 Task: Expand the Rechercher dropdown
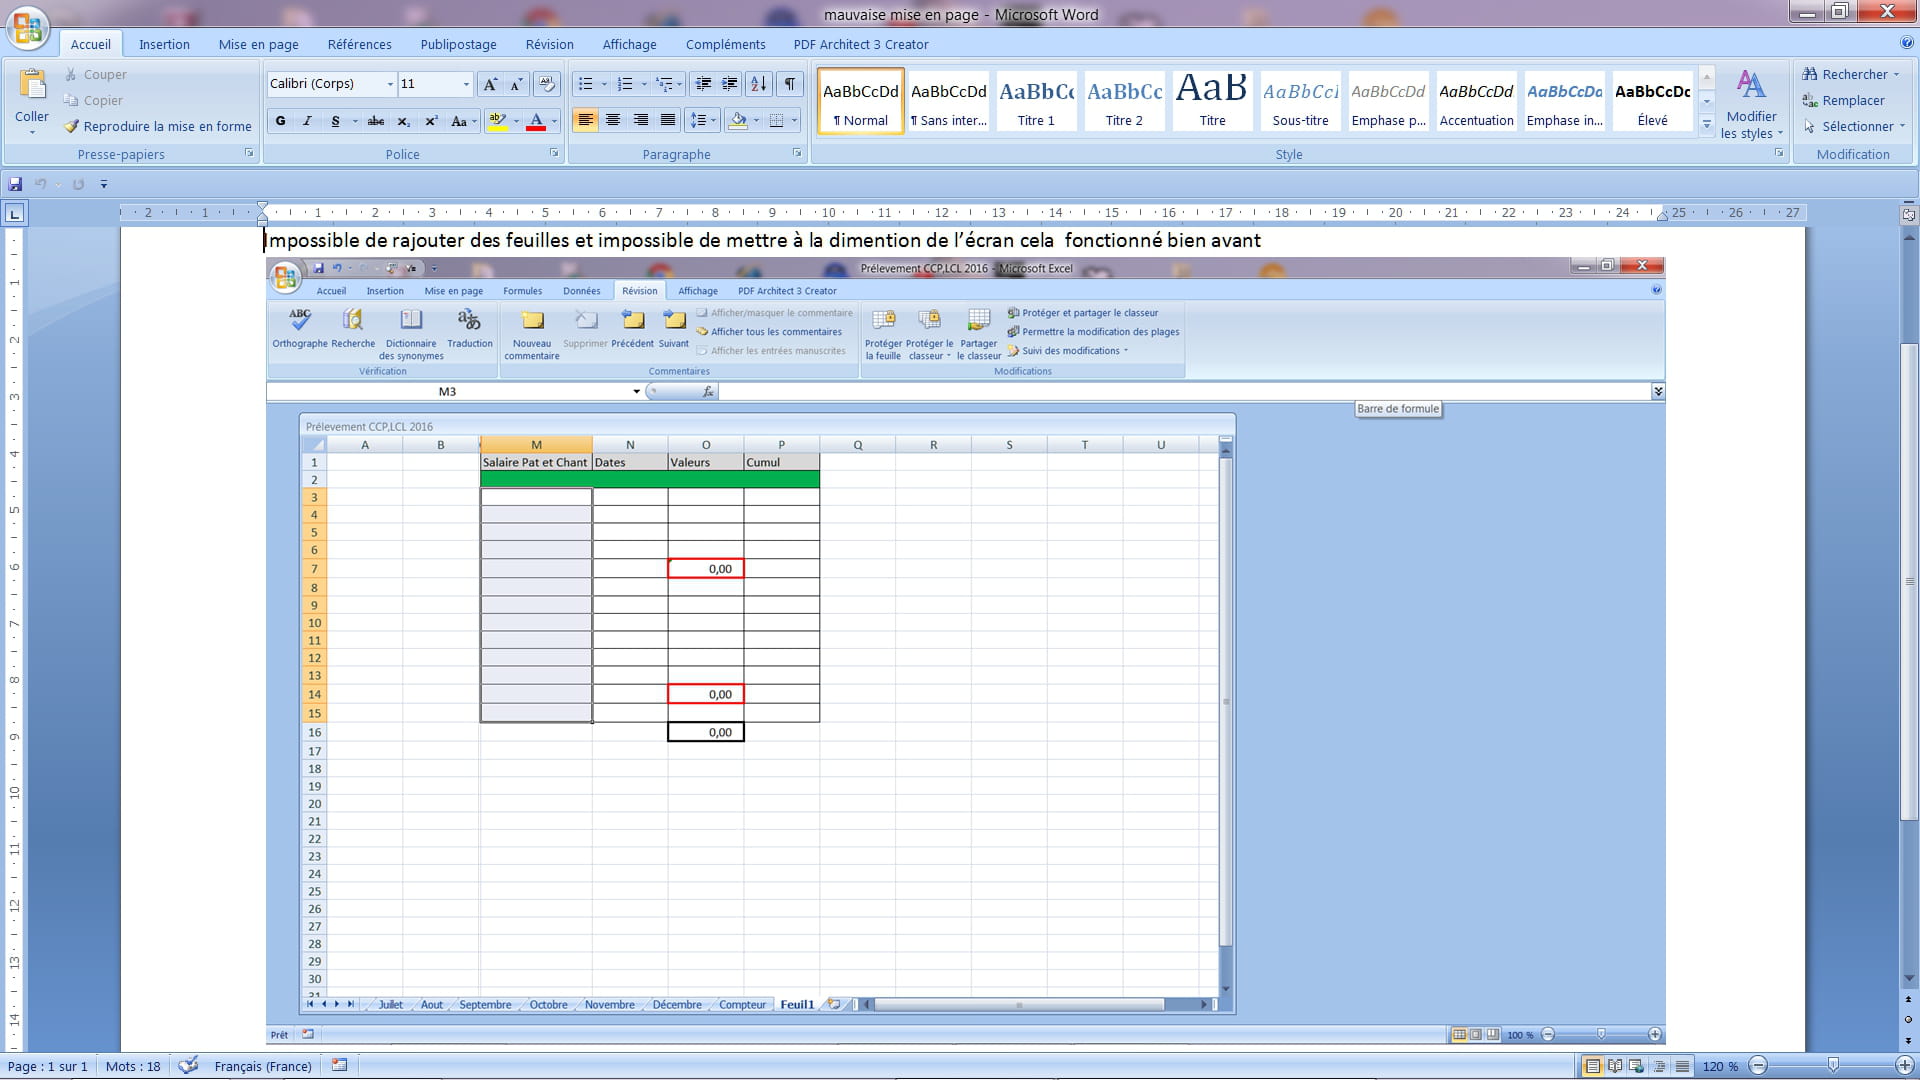click(x=1896, y=75)
